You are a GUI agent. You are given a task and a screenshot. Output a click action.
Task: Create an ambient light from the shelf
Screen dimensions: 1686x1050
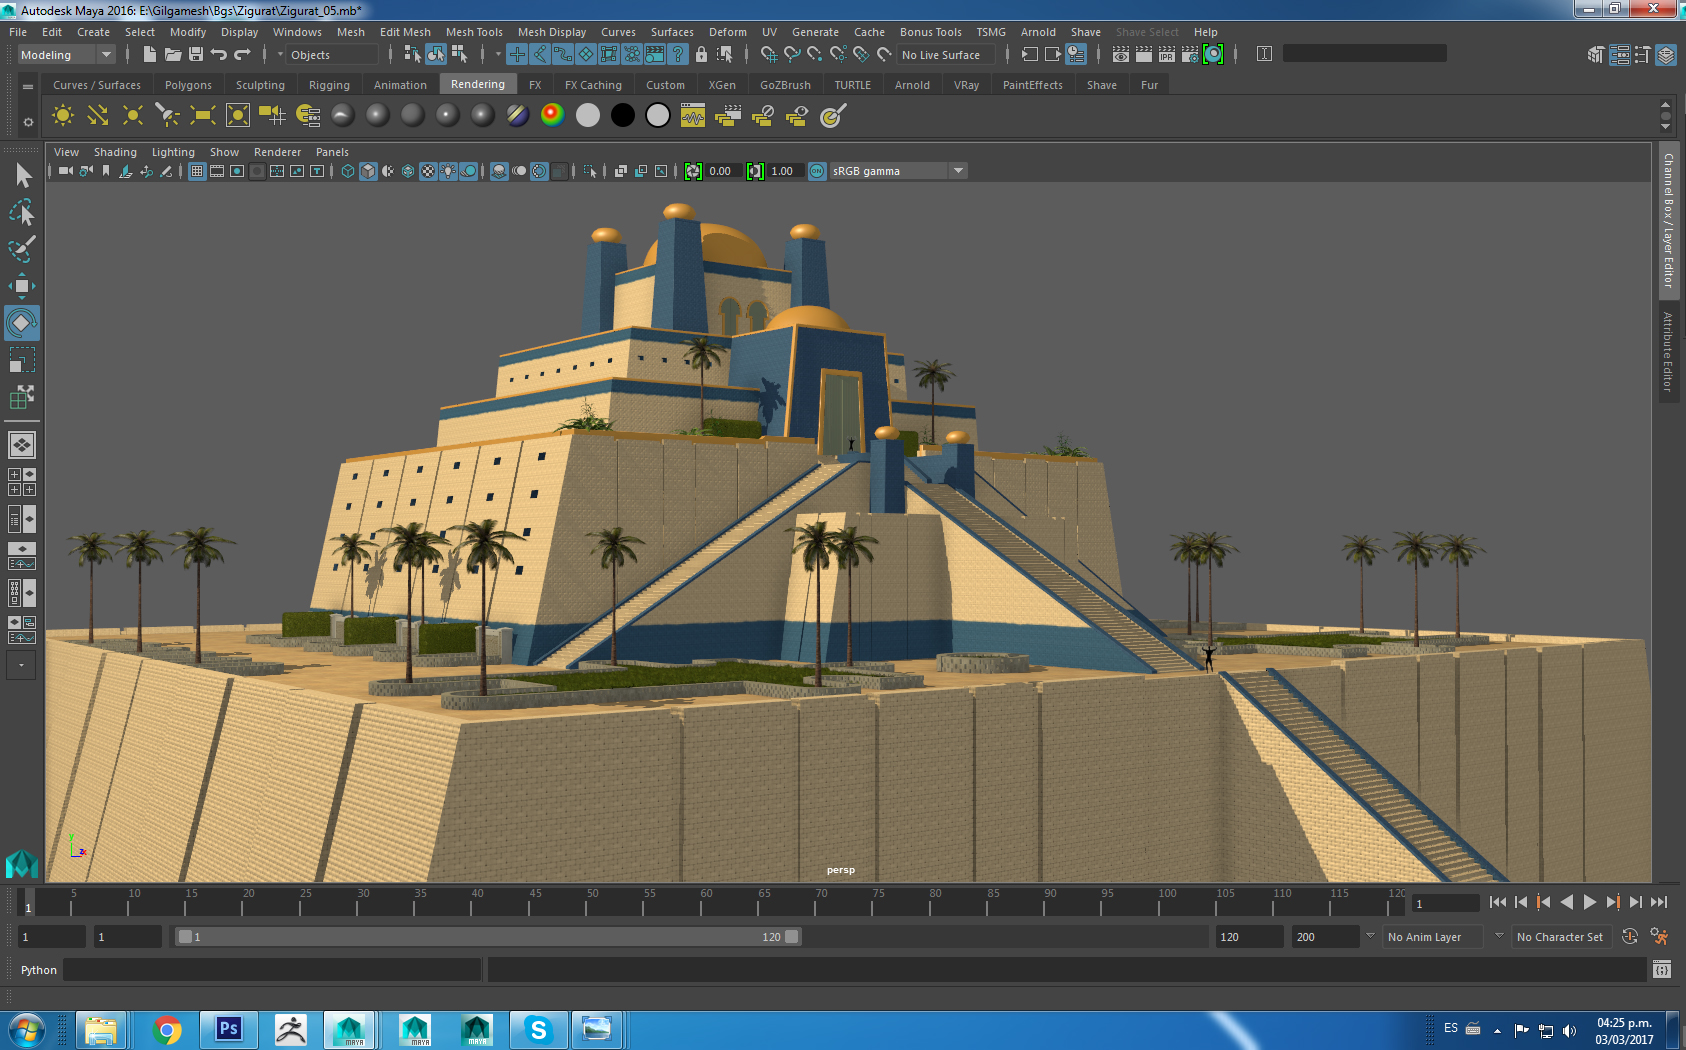[62, 116]
